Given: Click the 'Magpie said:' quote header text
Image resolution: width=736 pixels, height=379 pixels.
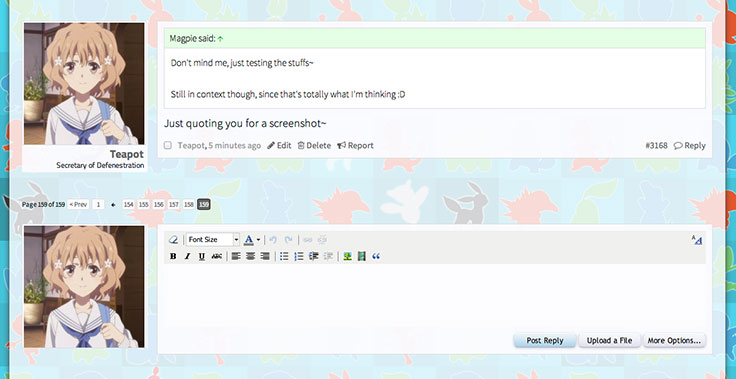Looking at the screenshot, I should 192,39.
